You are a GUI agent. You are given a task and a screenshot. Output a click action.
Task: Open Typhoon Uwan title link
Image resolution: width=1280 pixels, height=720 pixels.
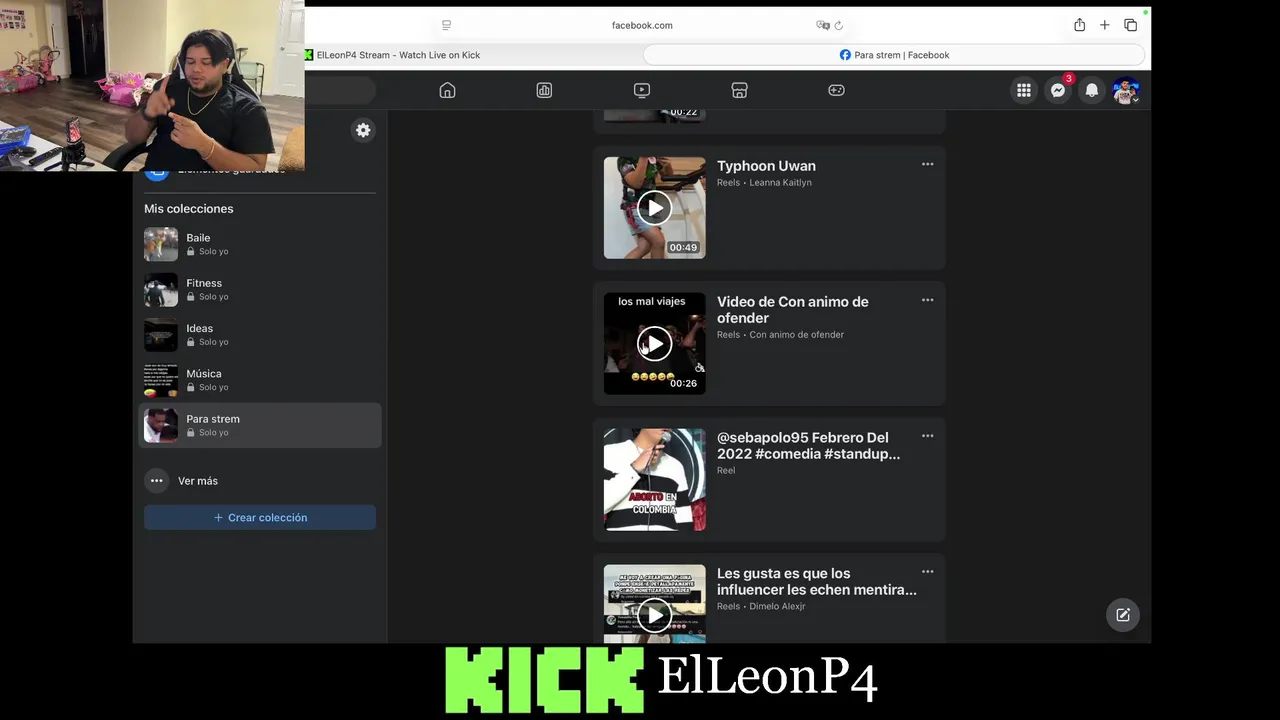tap(766, 166)
